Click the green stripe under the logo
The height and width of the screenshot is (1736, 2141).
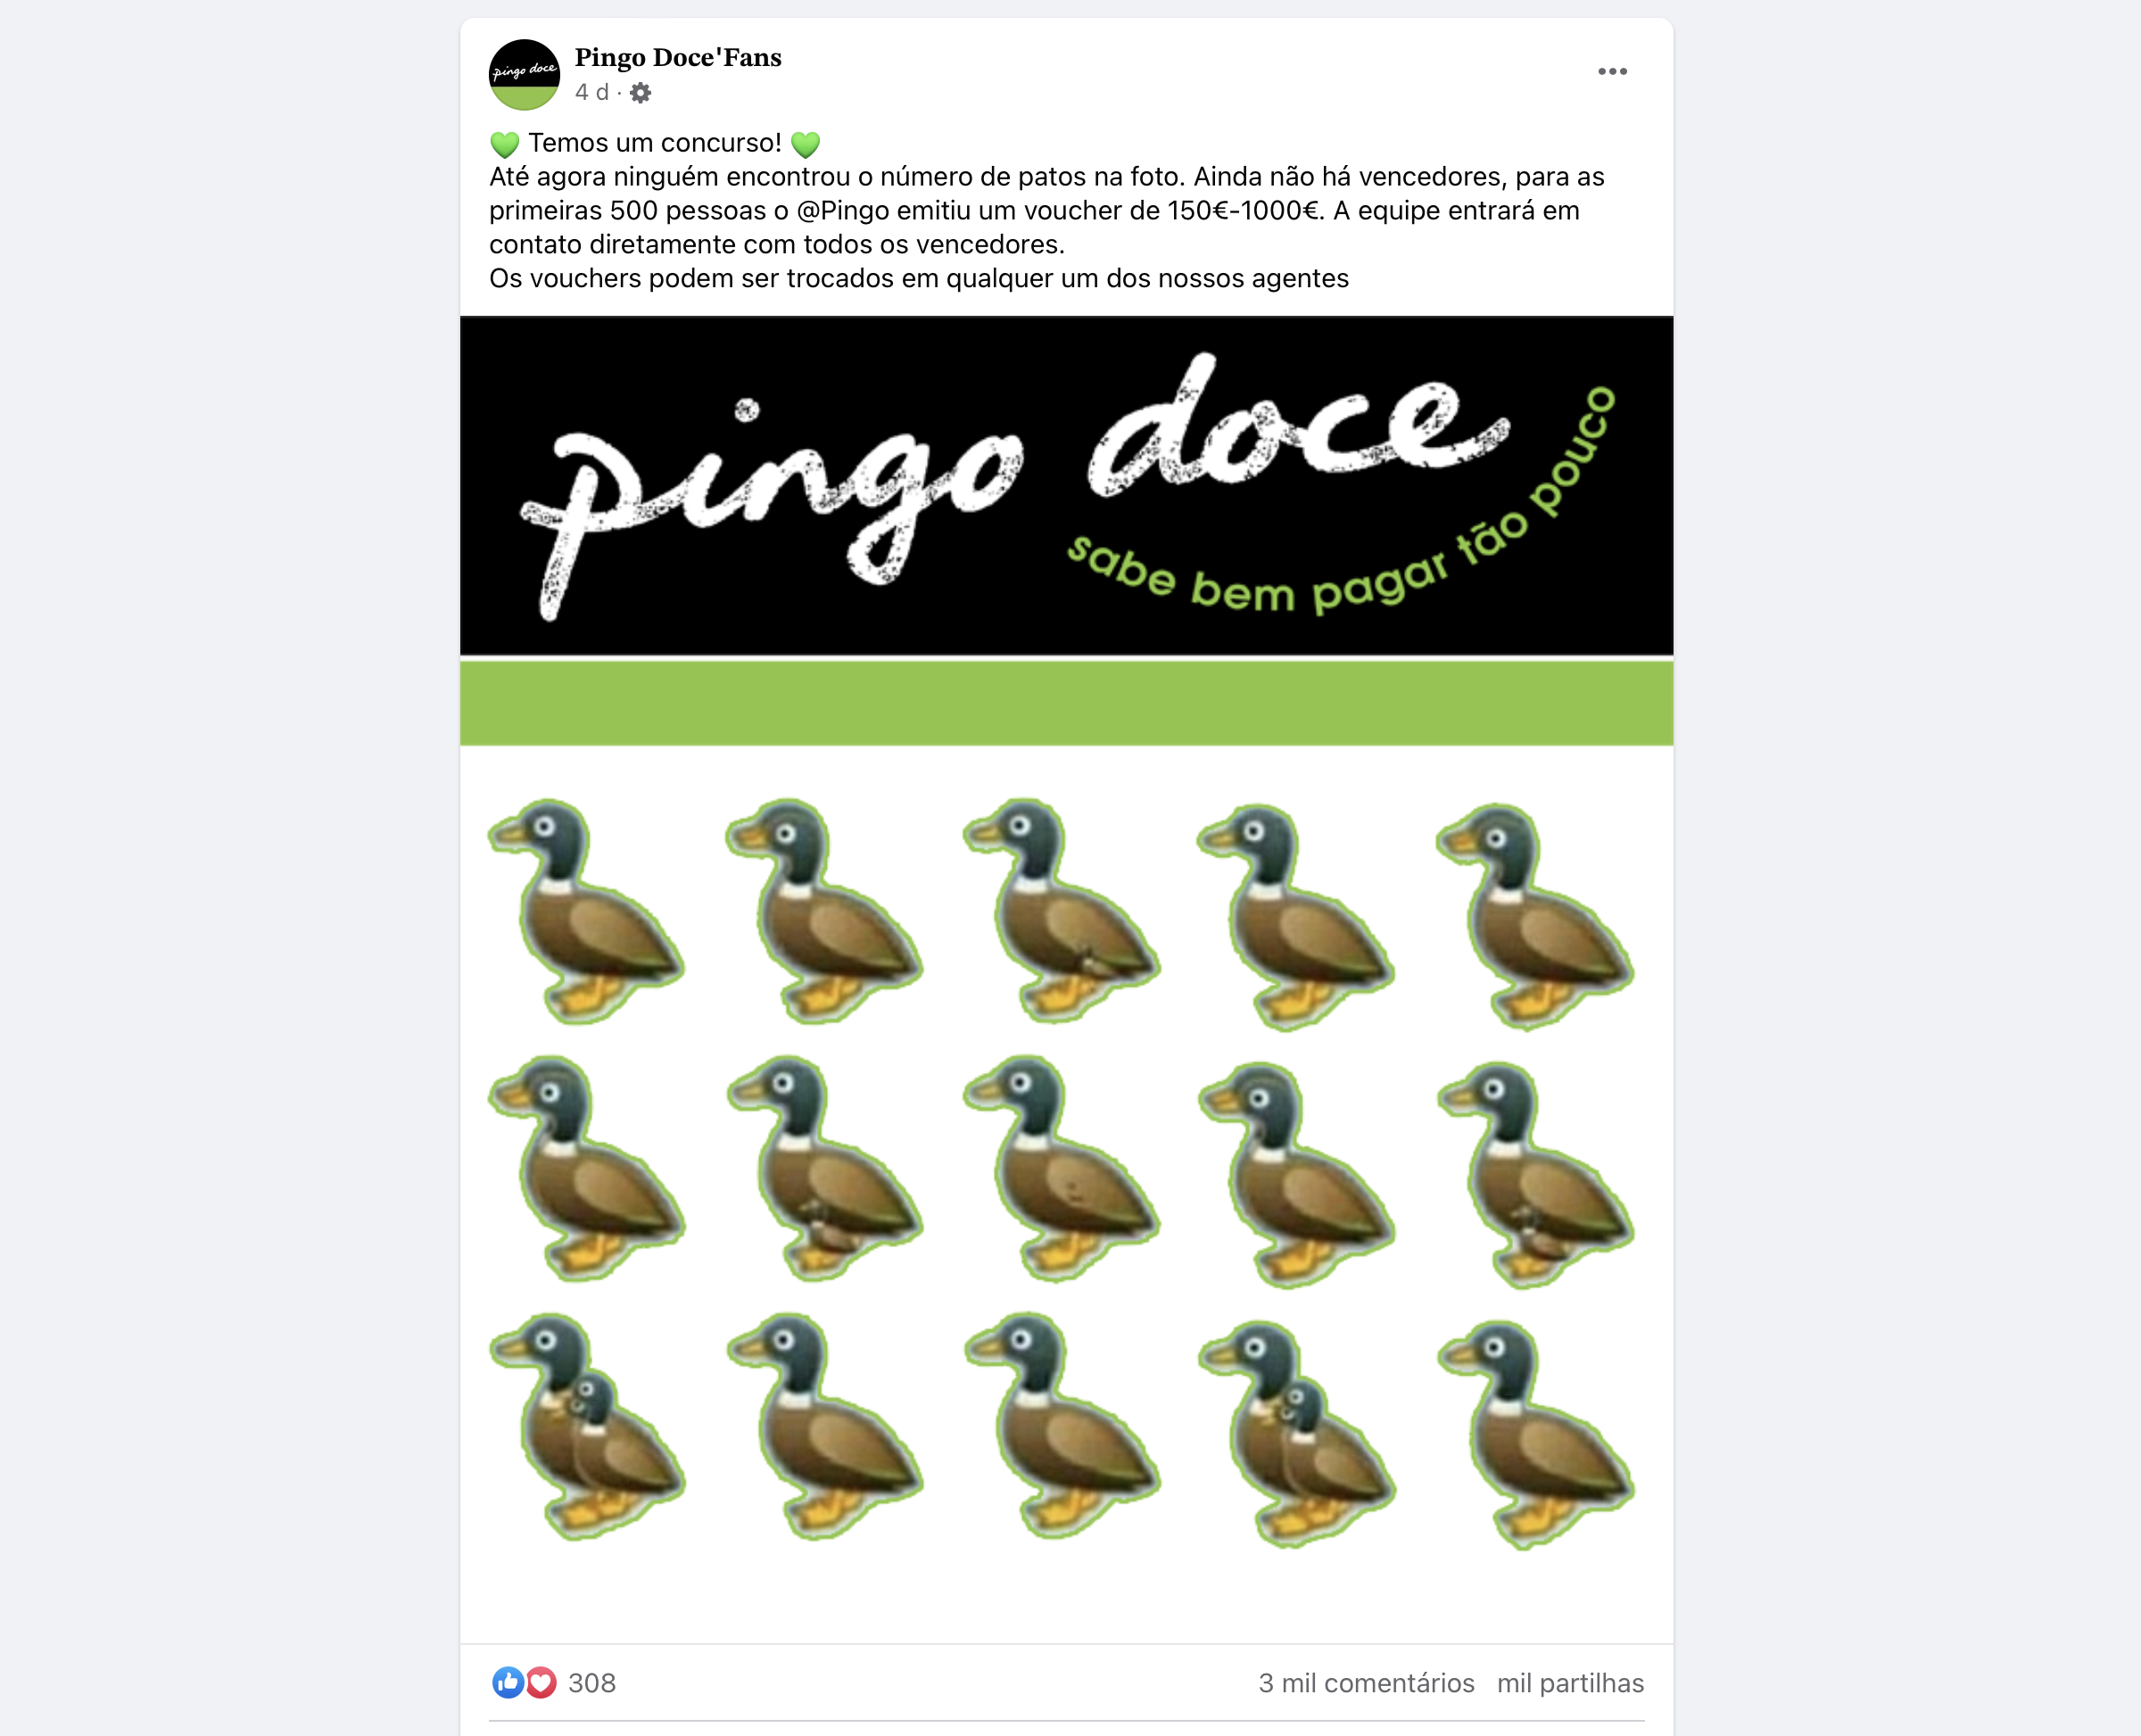tap(1066, 703)
